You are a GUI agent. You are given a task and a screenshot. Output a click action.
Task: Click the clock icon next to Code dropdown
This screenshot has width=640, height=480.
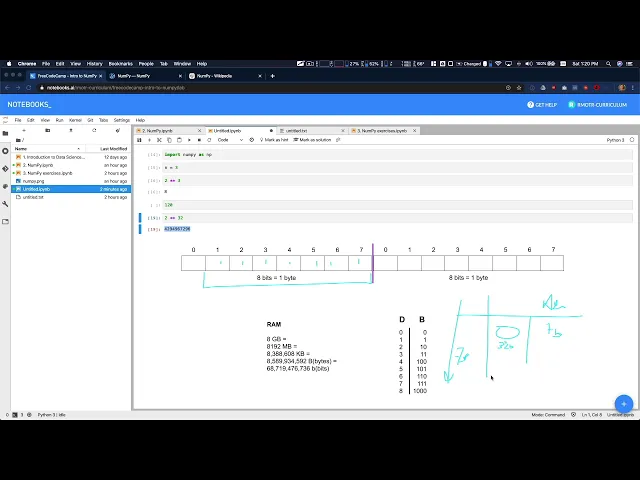click(x=251, y=140)
